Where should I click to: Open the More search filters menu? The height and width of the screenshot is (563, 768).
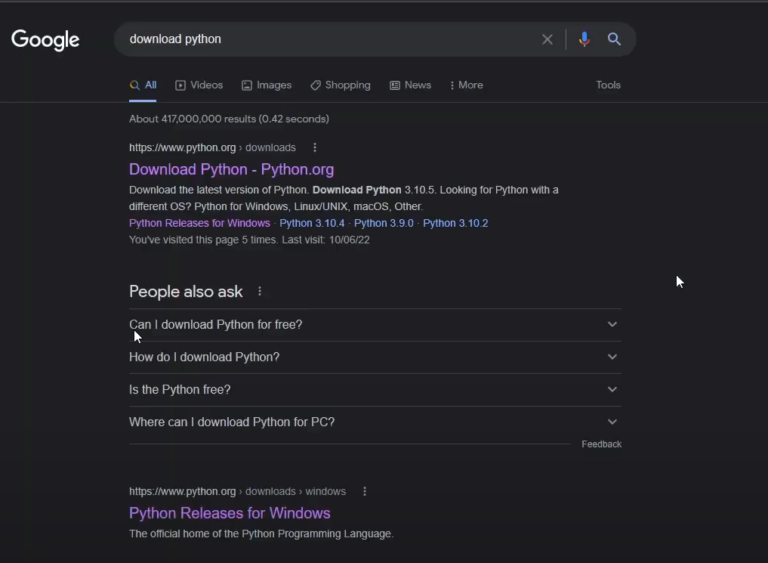[x=466, y=86]
